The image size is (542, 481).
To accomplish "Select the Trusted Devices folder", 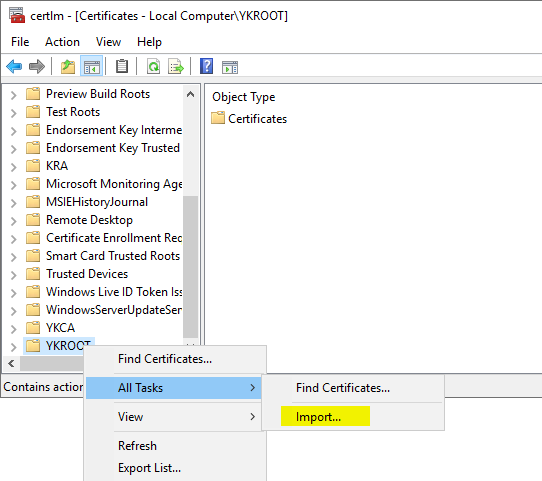I will point(87,274).
